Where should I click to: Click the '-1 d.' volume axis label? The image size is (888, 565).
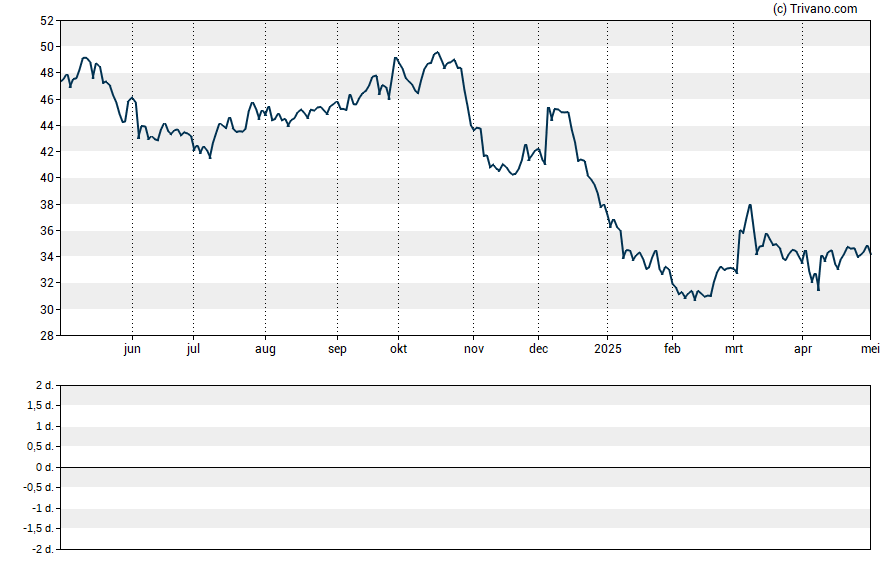point(42,508)
